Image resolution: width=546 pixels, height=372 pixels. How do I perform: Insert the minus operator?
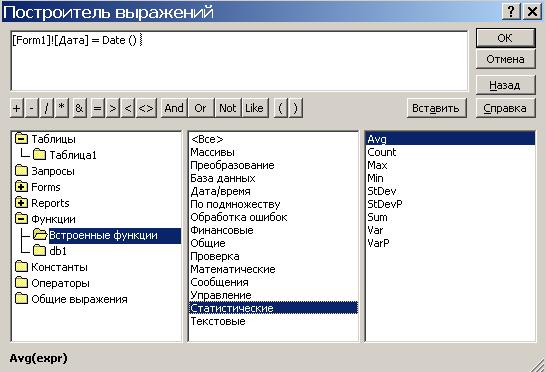tap(32, 108)
